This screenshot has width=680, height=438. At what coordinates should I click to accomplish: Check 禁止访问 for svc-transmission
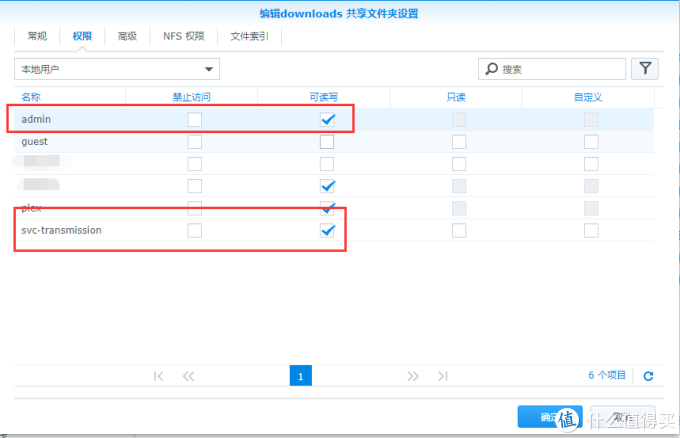195,230
